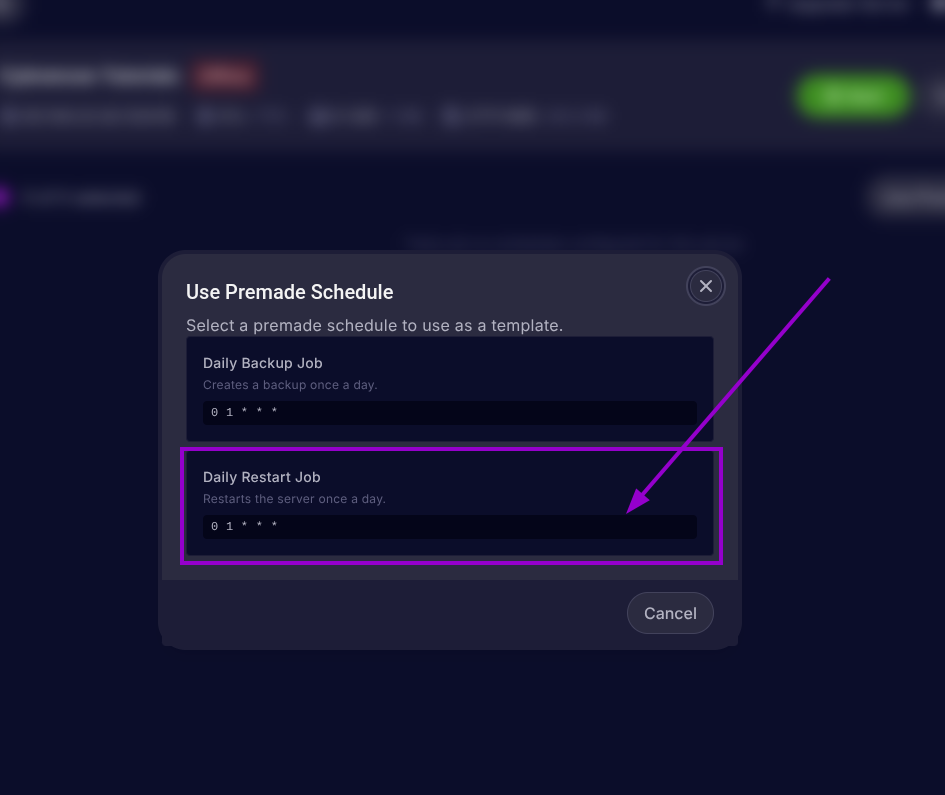The height and width of the screenshot is (795, 945).
Task: Click the Use Premade Schedule title
Action: pos(289,292)
